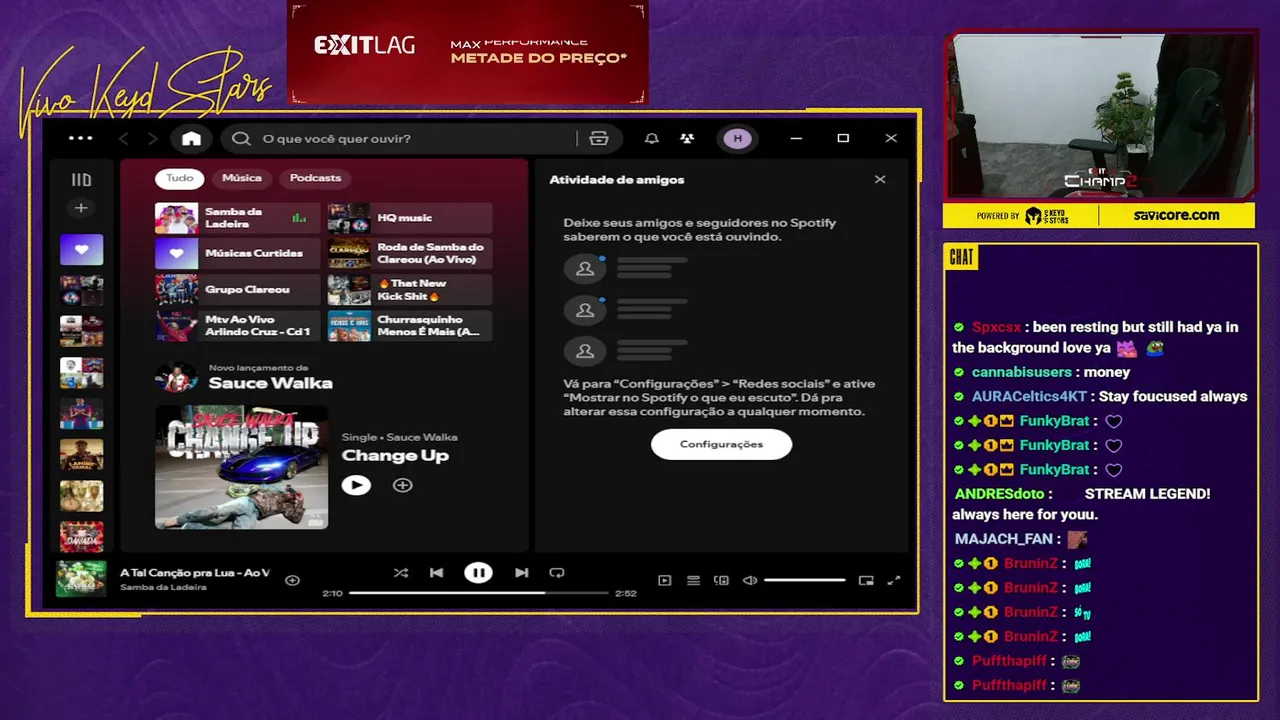Viewport: 1280px width, 720px height.
Task: Toggle the Now Playing view icon
Action: pyautogui.click(x=664, y=580)
